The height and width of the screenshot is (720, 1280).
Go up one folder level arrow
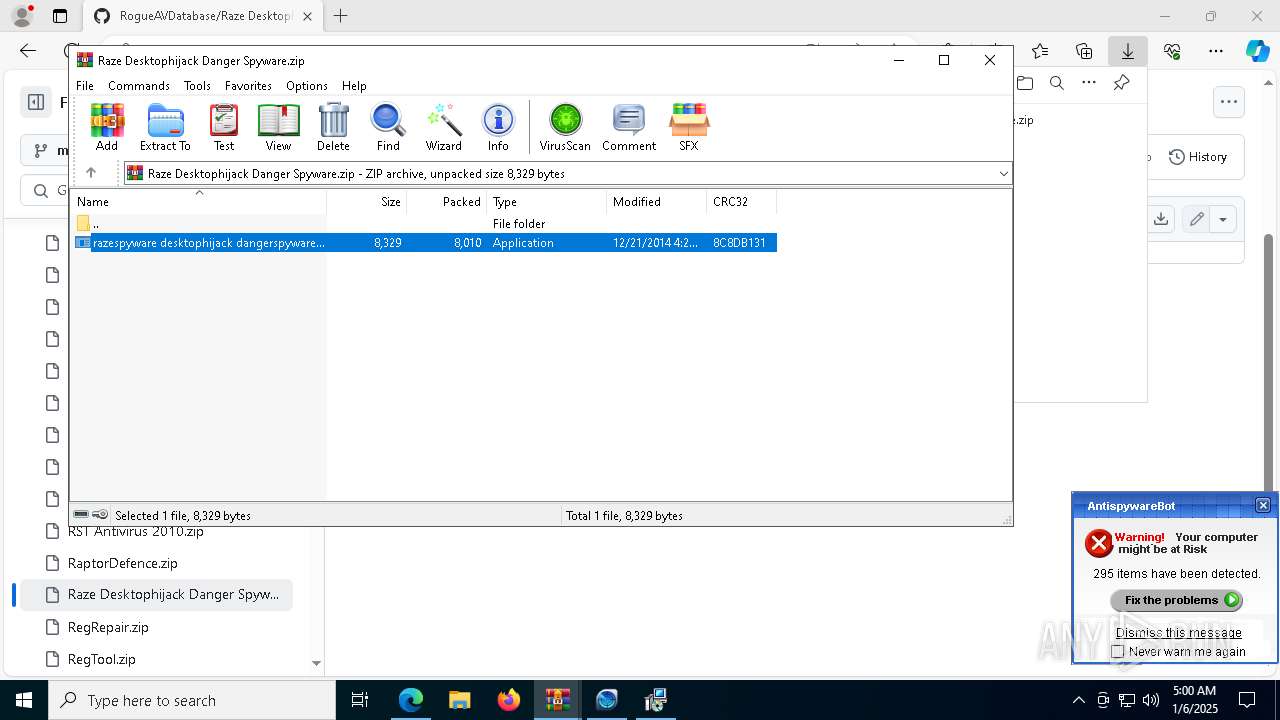point(91,173)
